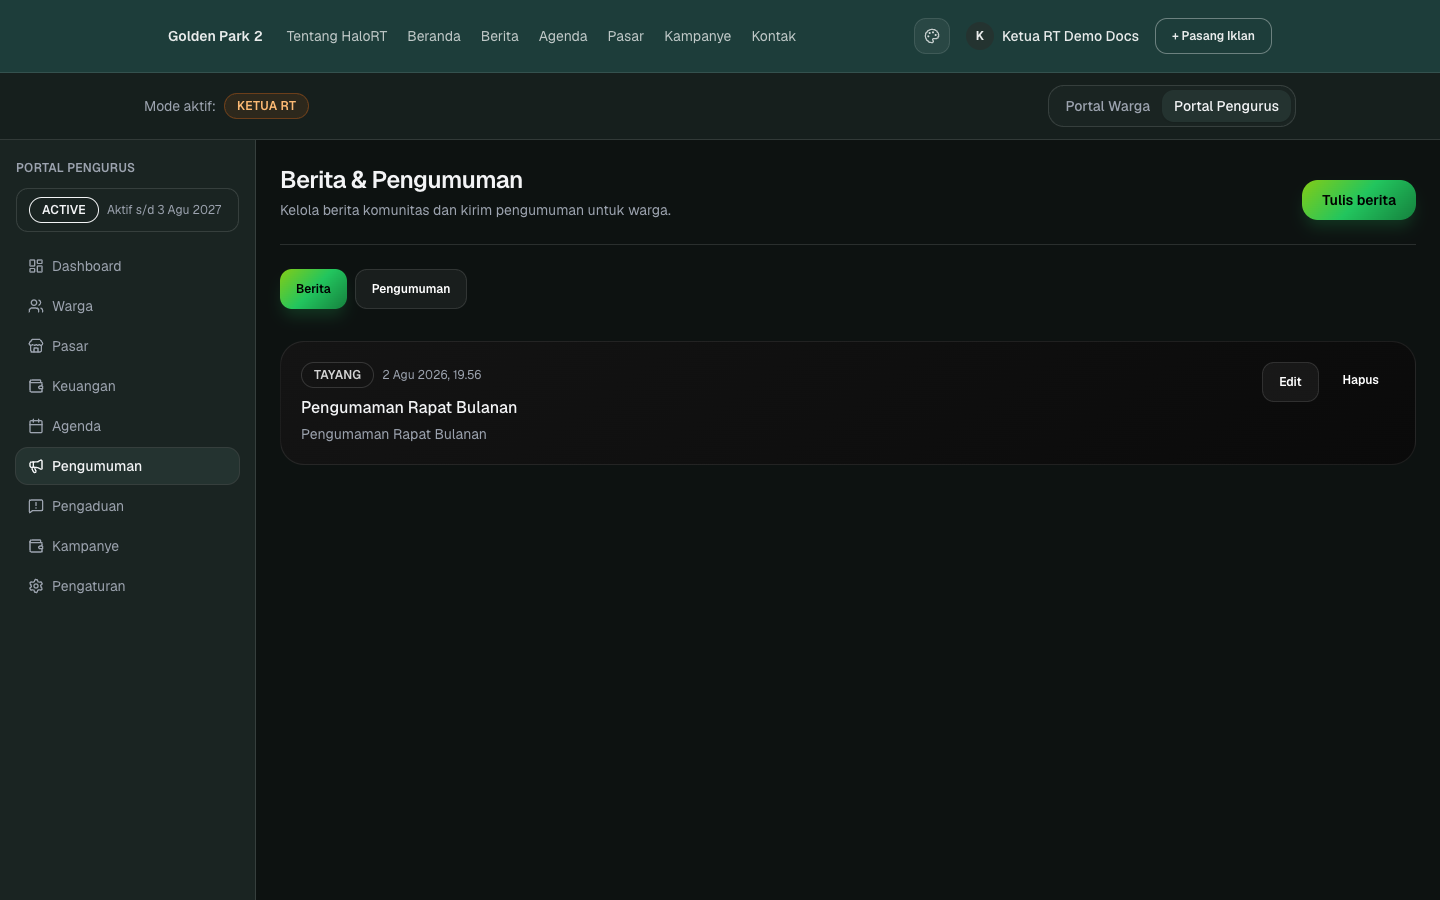
Task: Click the TAYANG status badge
Action: point(337,375)
